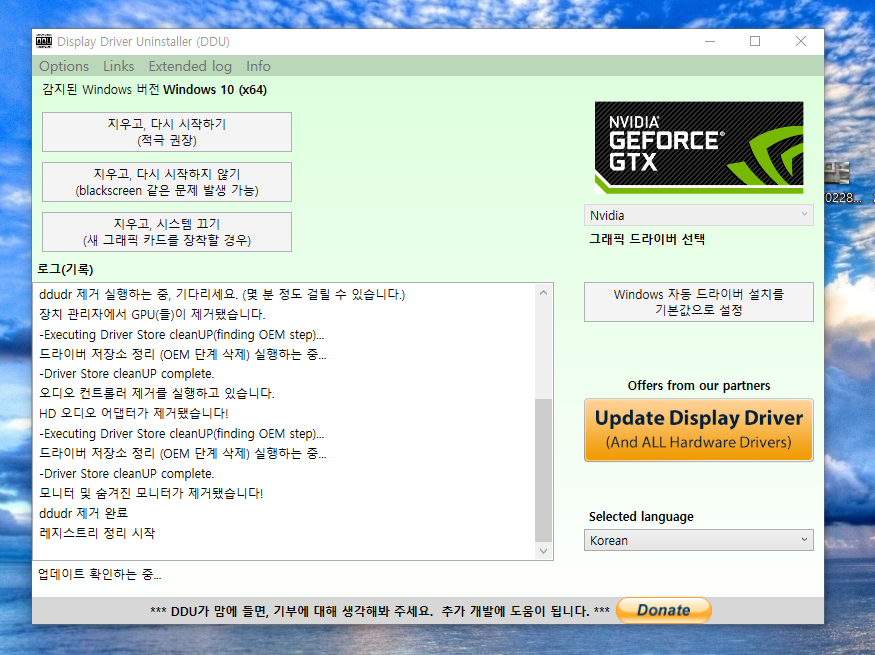Click the log scrollbar down arrow
Image resolution: width=875 pixels, height=655 pixels.
544,551
